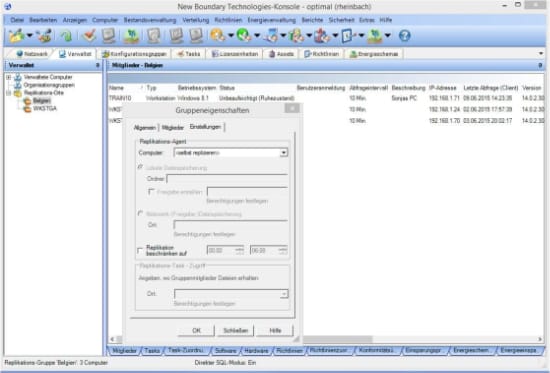This screenshot has width=550, height=373.
Task: Open the Computer dropdown in Replikations-Agent
Action: pos(283,153)
